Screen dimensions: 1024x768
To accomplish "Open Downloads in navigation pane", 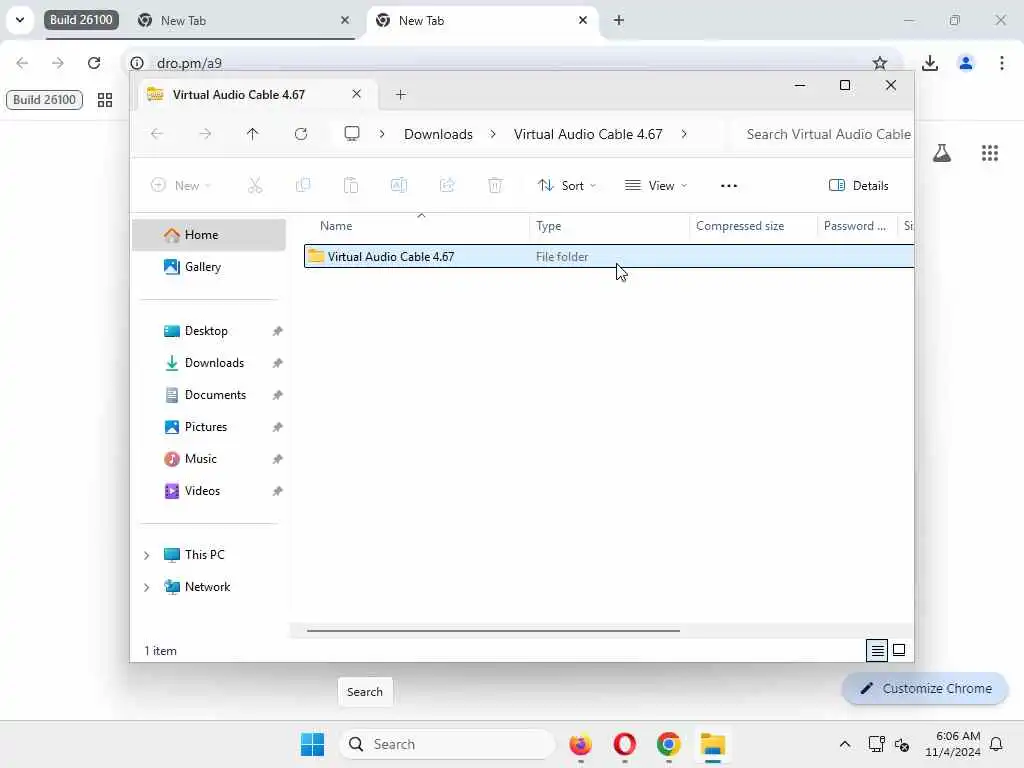I will (x=209, y=363).
